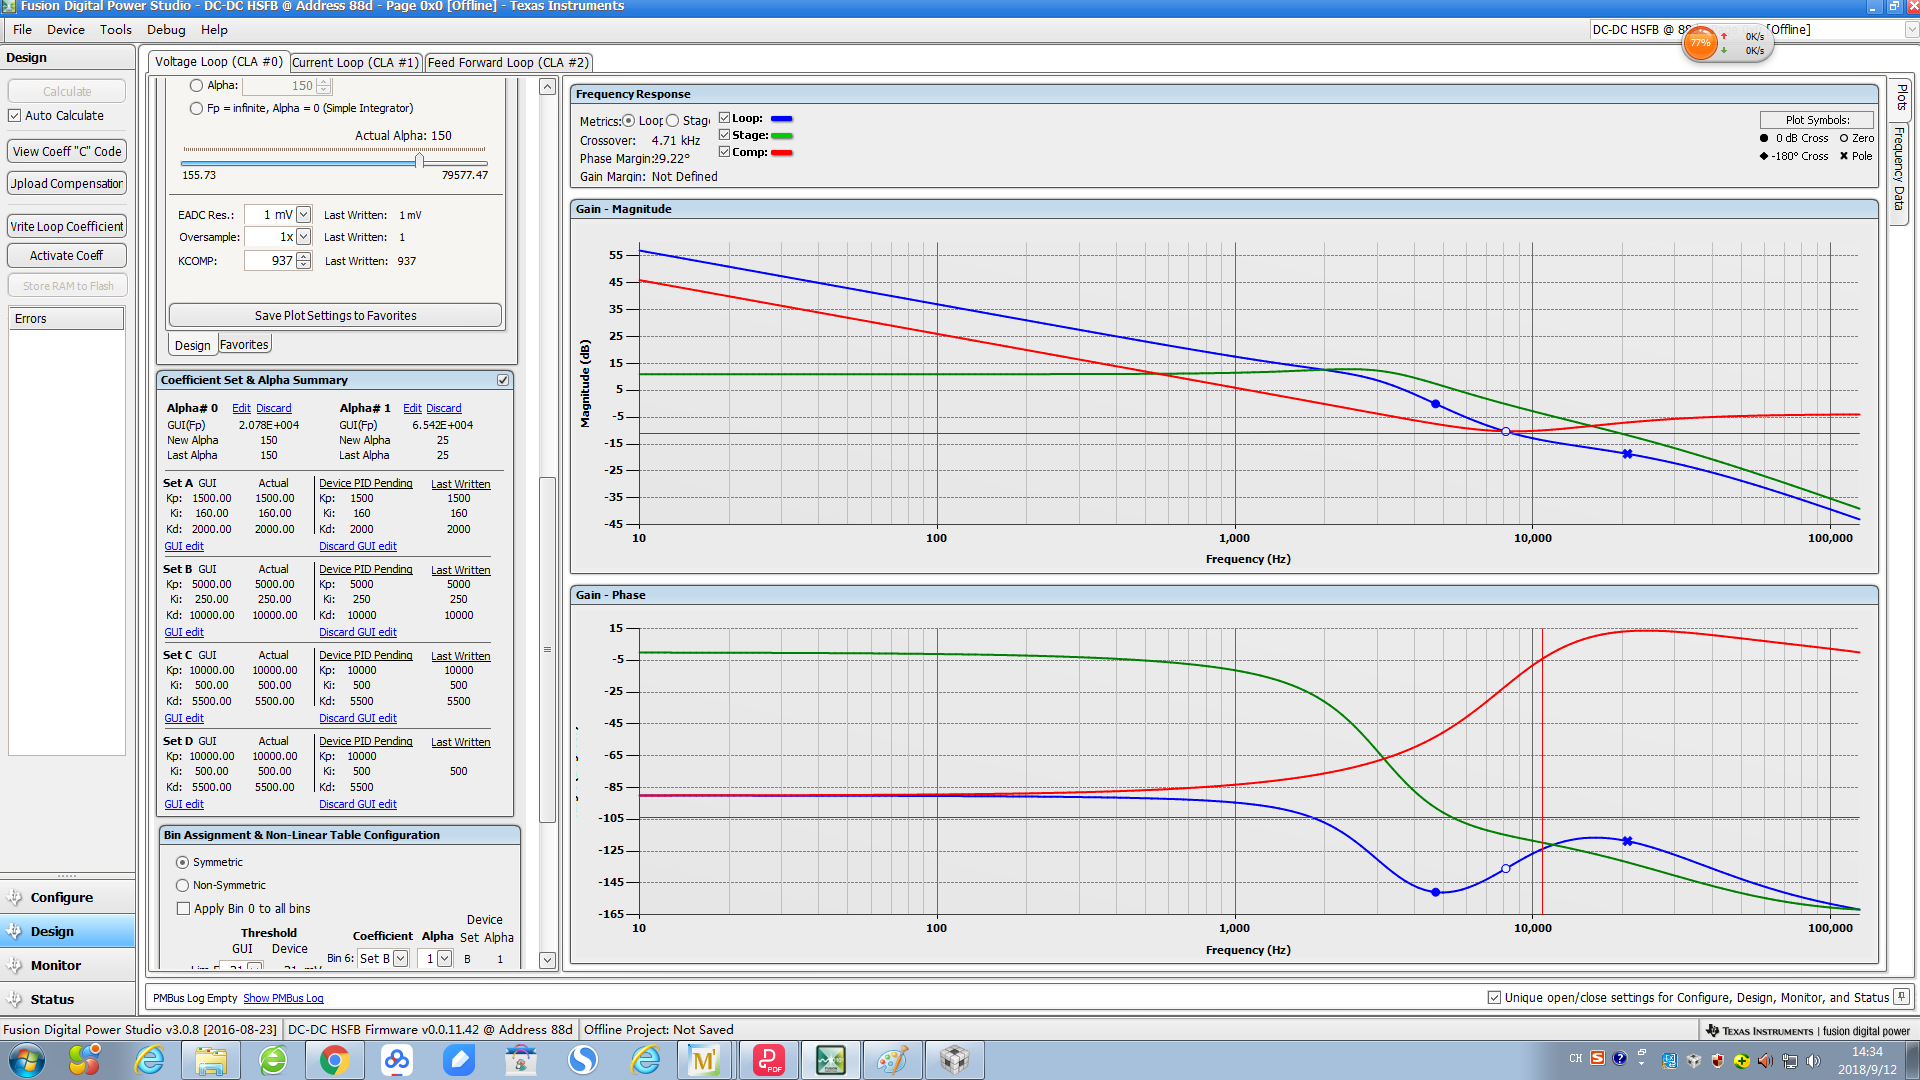The width and height of the screenshot is (1920, 1080).
Task: Expand the Oversample dropdown
Action: click(304, 237)
